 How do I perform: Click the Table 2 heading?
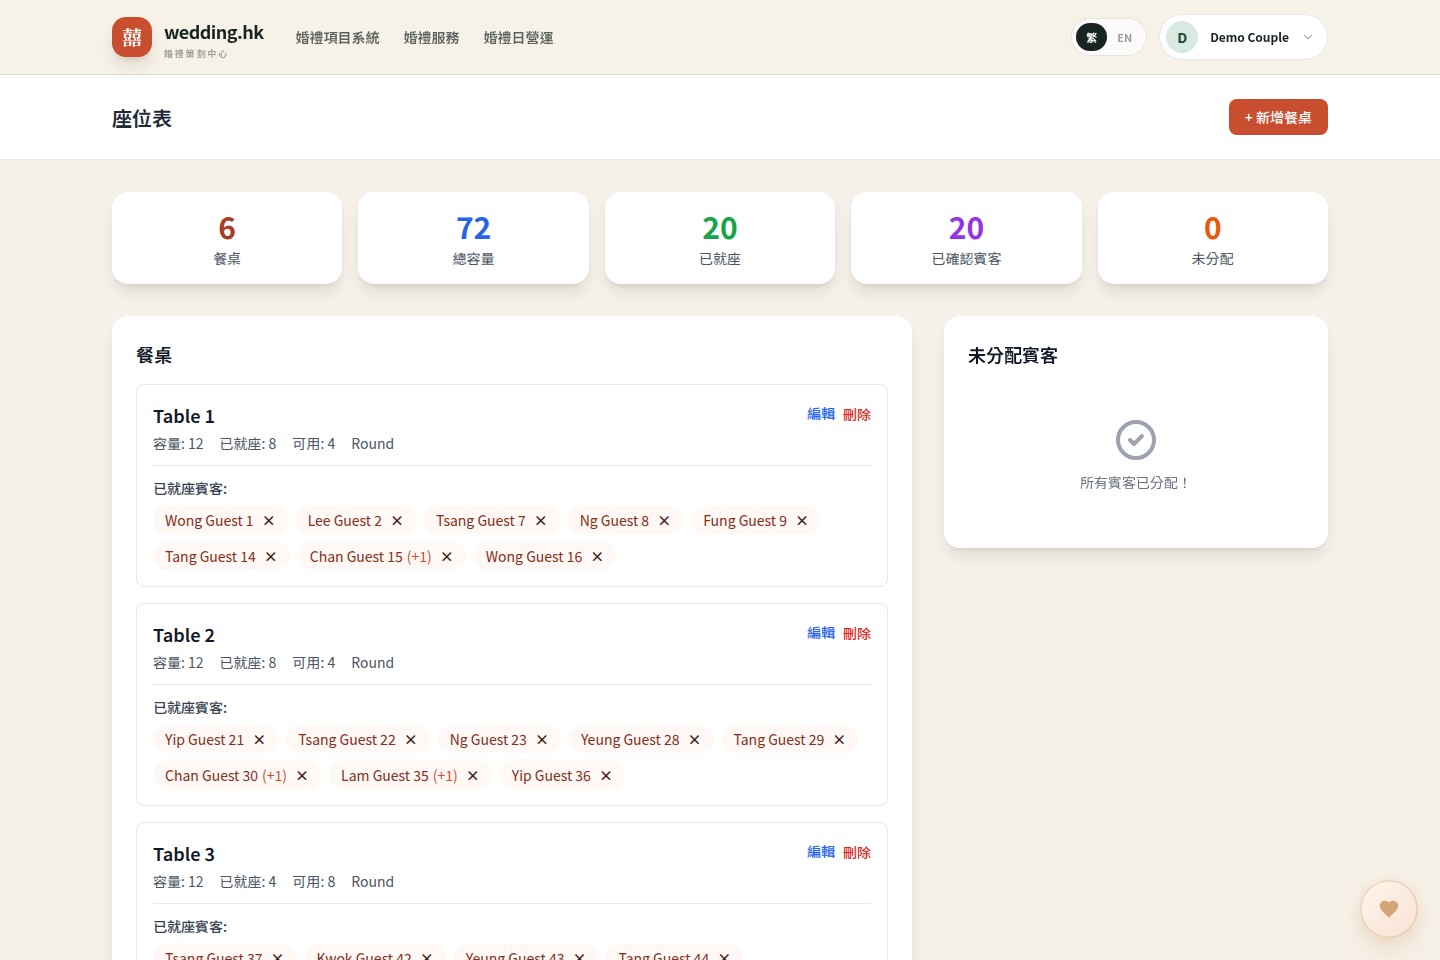tap(184, 635)
